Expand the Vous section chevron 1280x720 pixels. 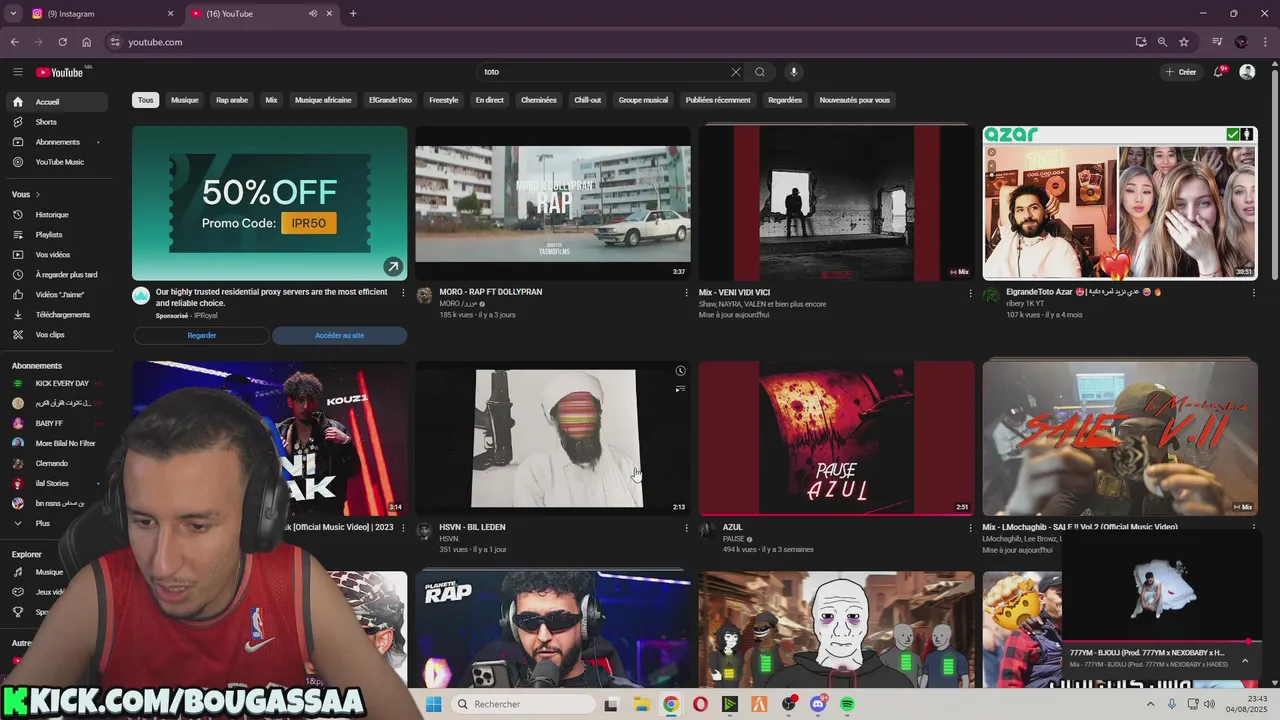[x=38, y=195]
